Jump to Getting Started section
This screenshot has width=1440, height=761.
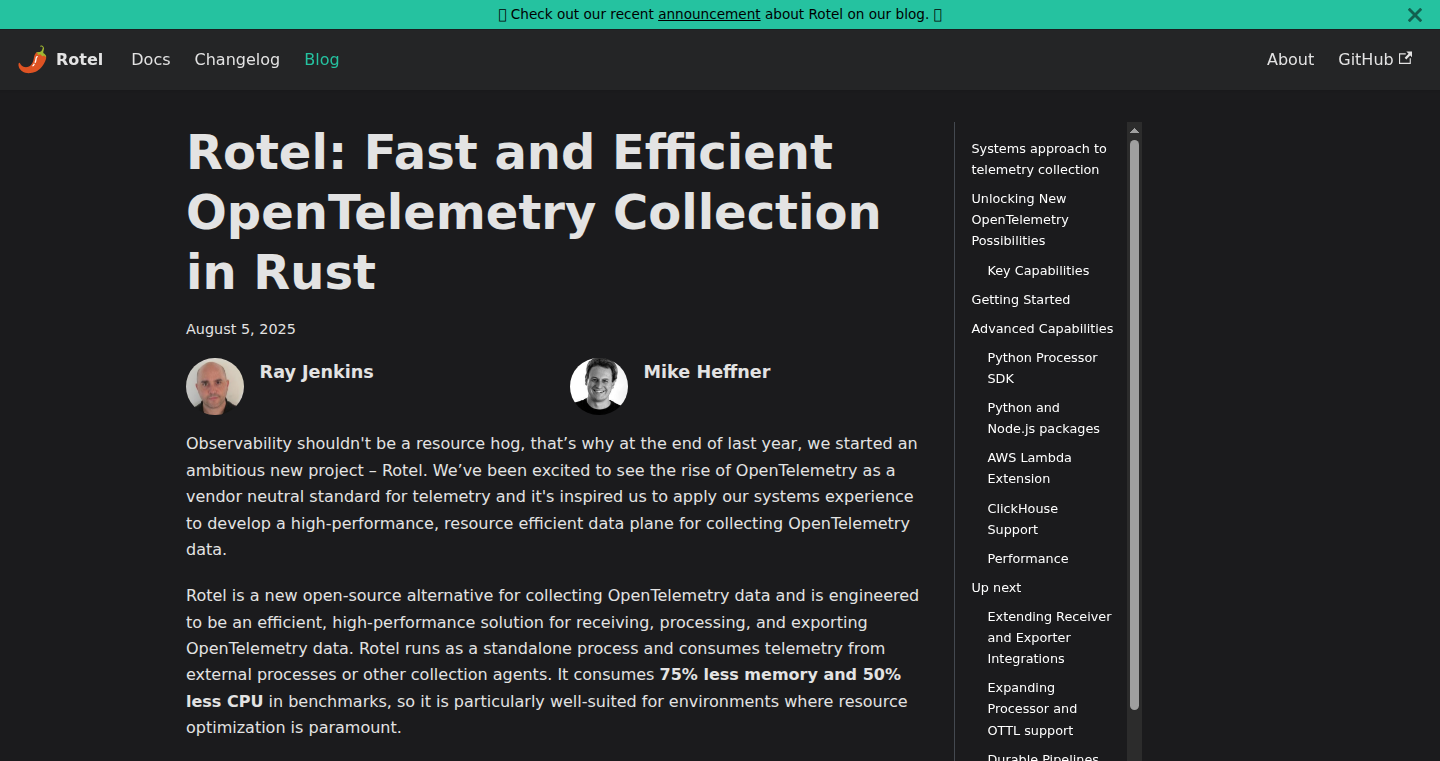pos(1021,300)
